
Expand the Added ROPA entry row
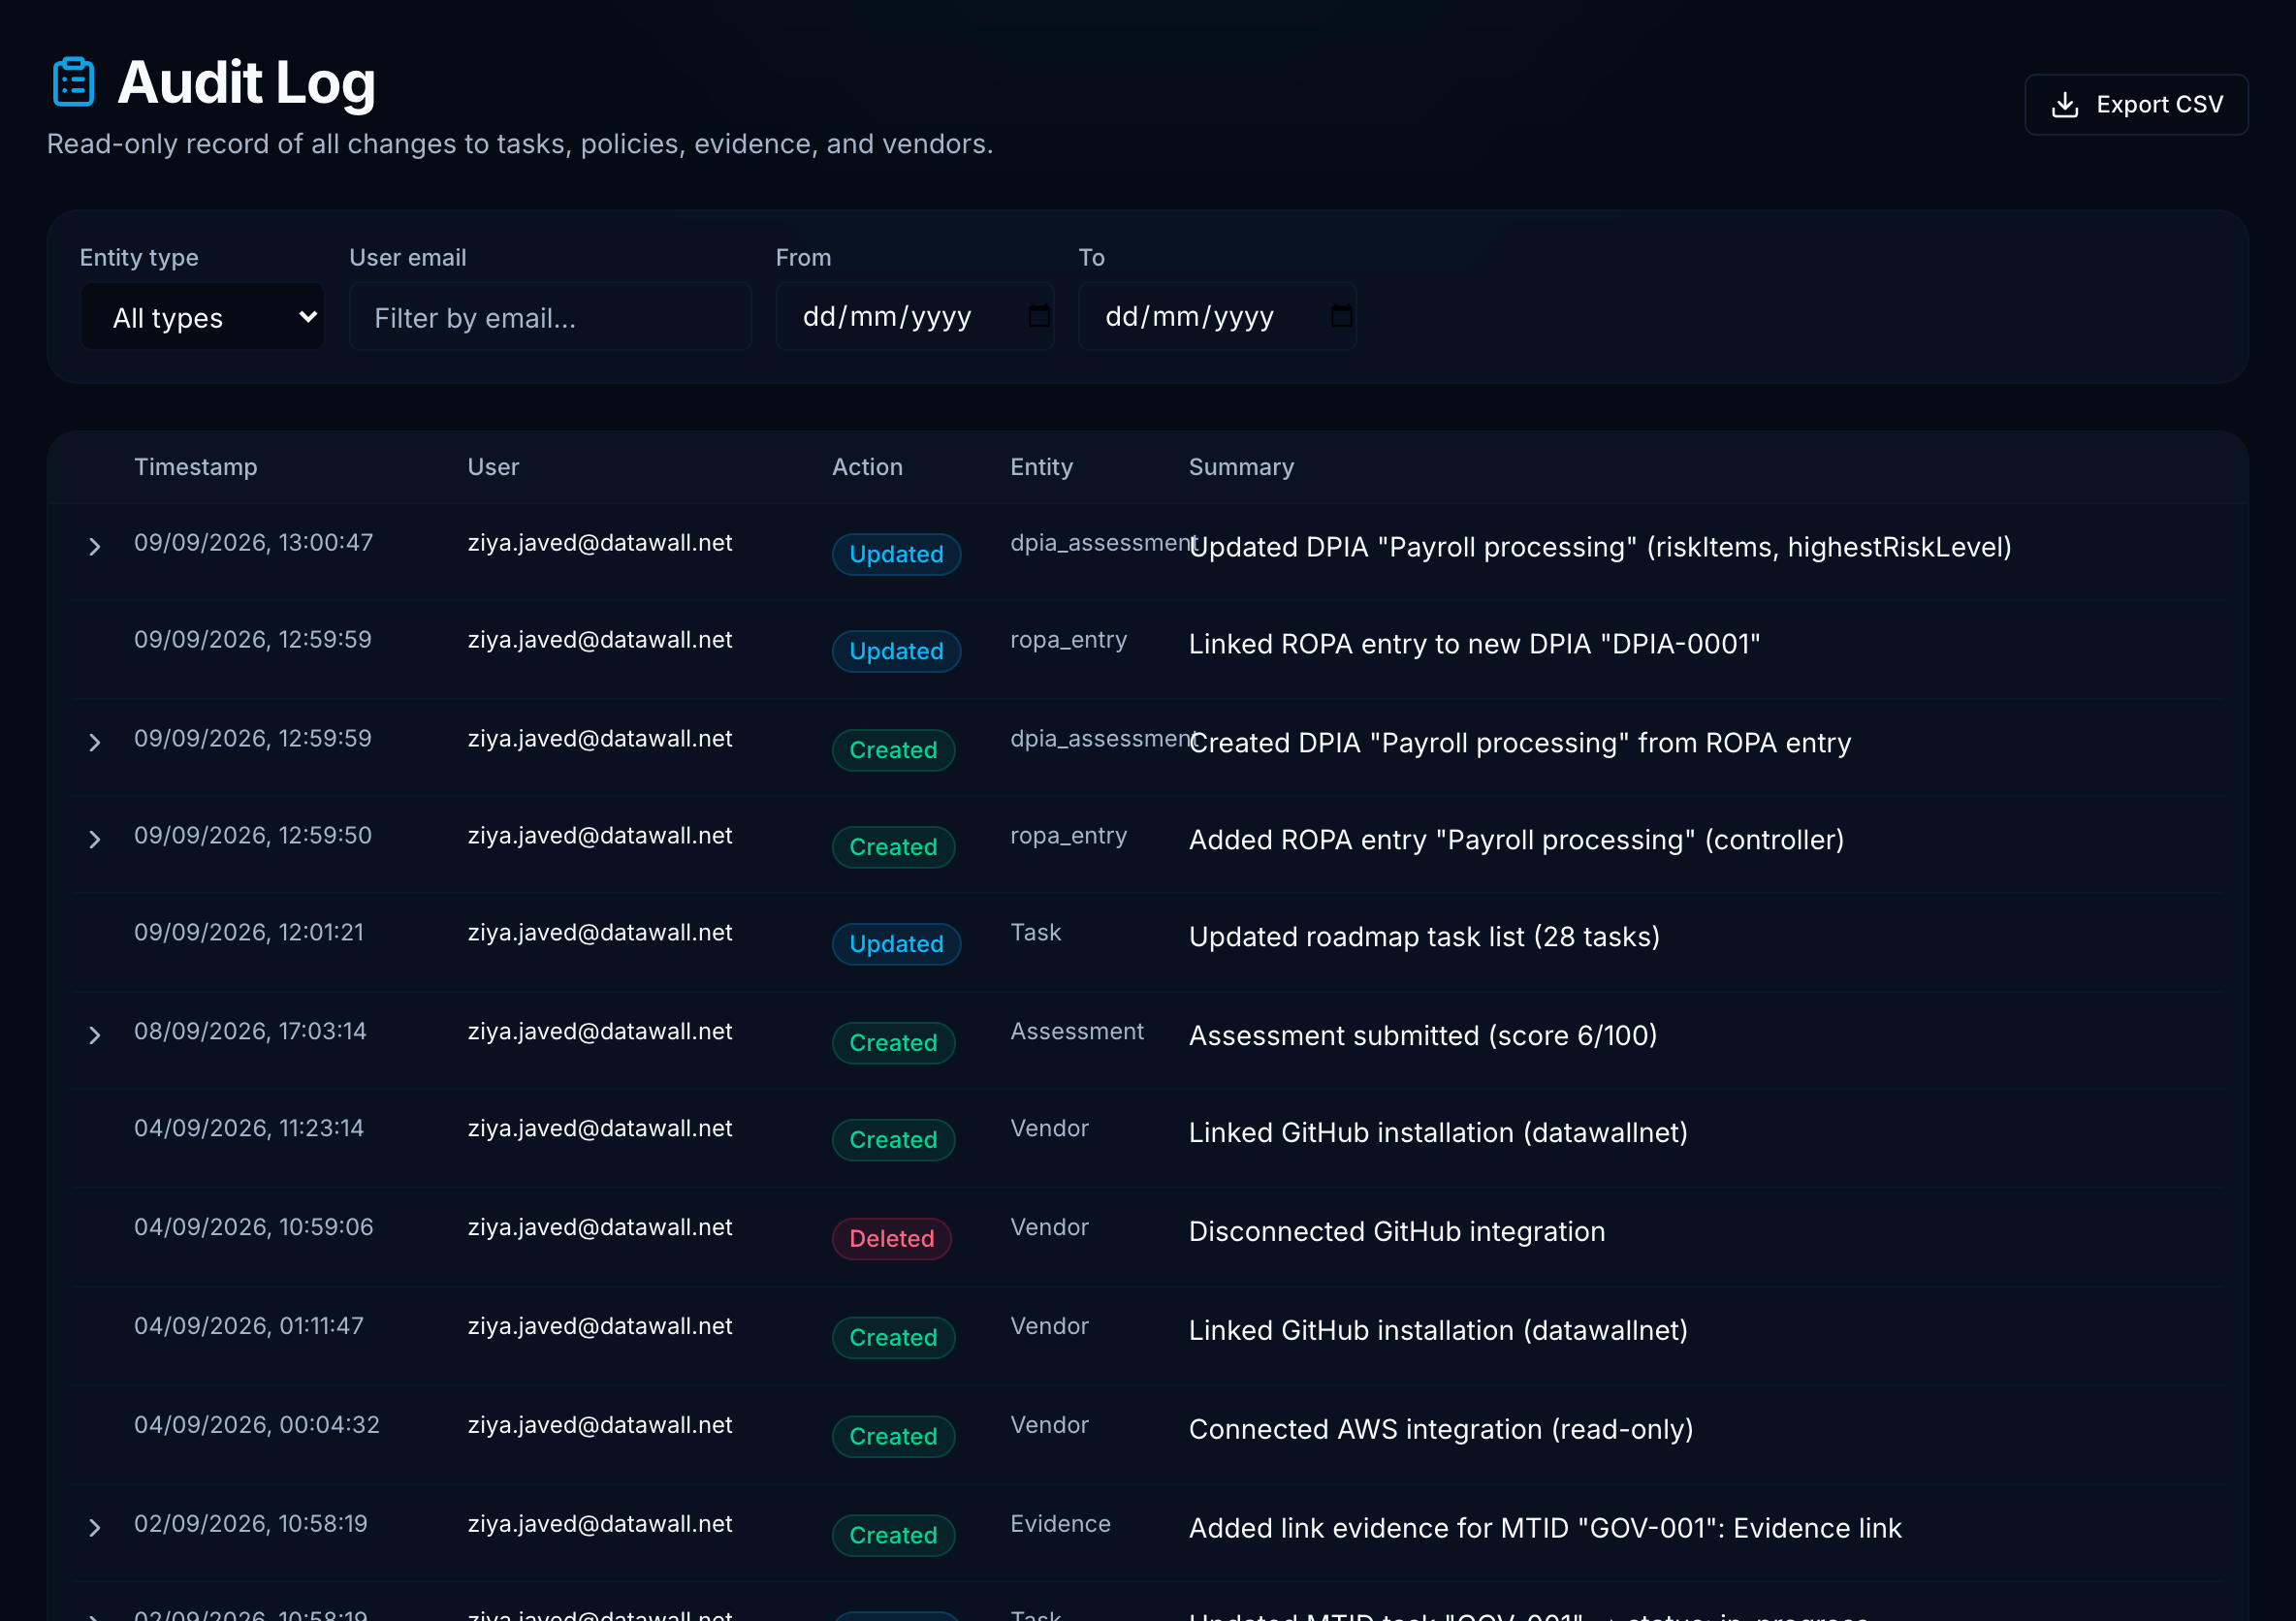click(x=94, y=840)
